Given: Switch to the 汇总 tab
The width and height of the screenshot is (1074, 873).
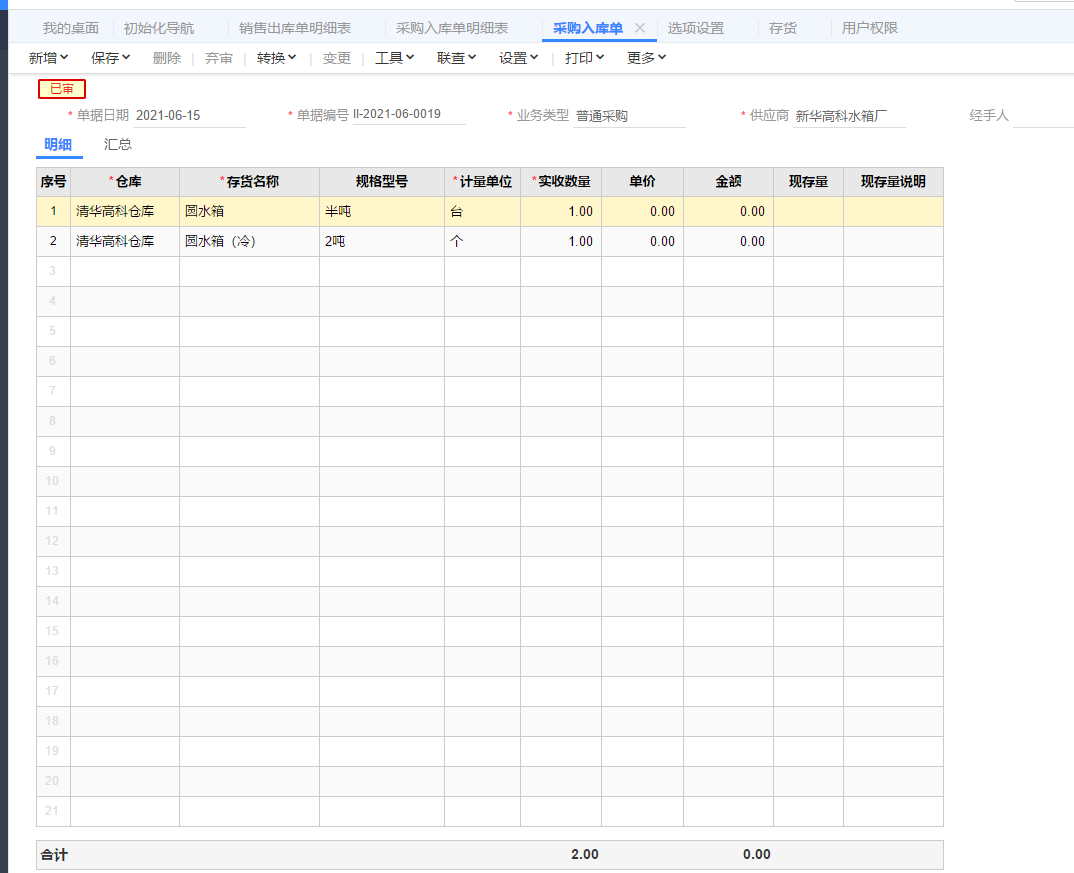Looking at the screenshot, I should tap(118, 144).
